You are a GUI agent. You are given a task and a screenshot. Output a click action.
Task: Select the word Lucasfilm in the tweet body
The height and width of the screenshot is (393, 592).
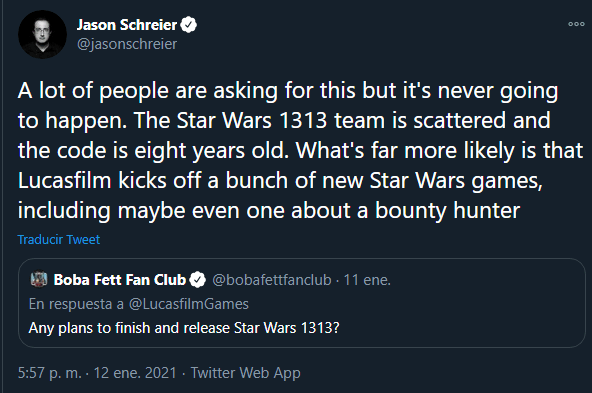65,180
